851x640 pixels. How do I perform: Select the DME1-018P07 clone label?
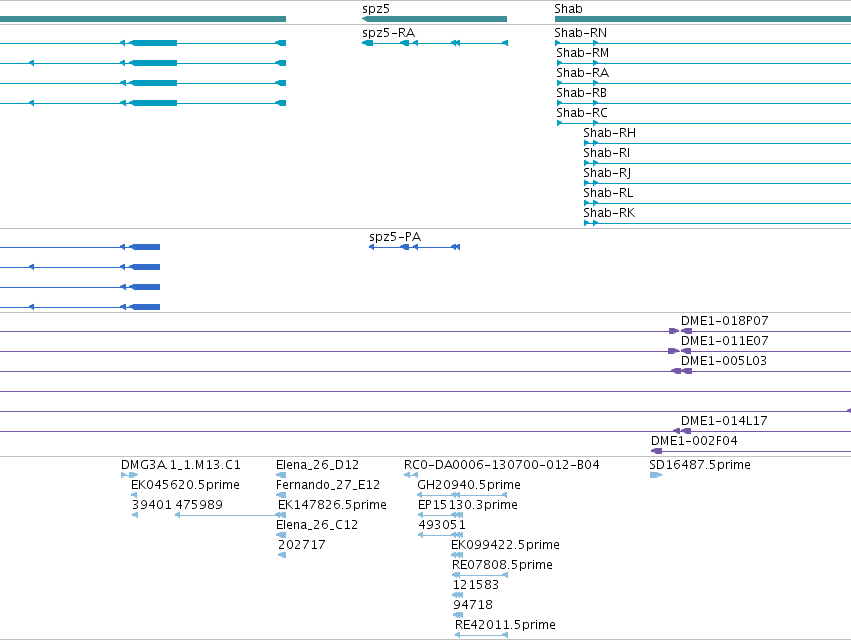(x=725, y=321)
